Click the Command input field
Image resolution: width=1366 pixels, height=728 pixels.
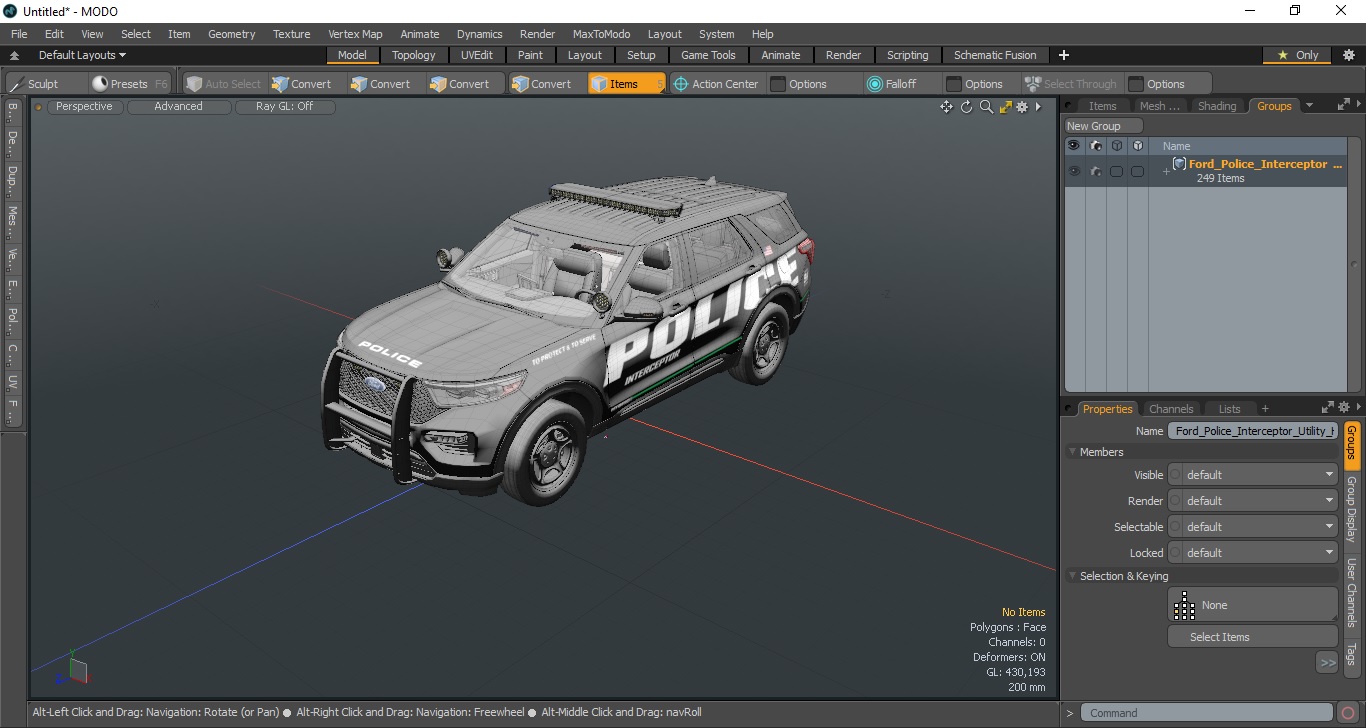(x=1208, y=713)
